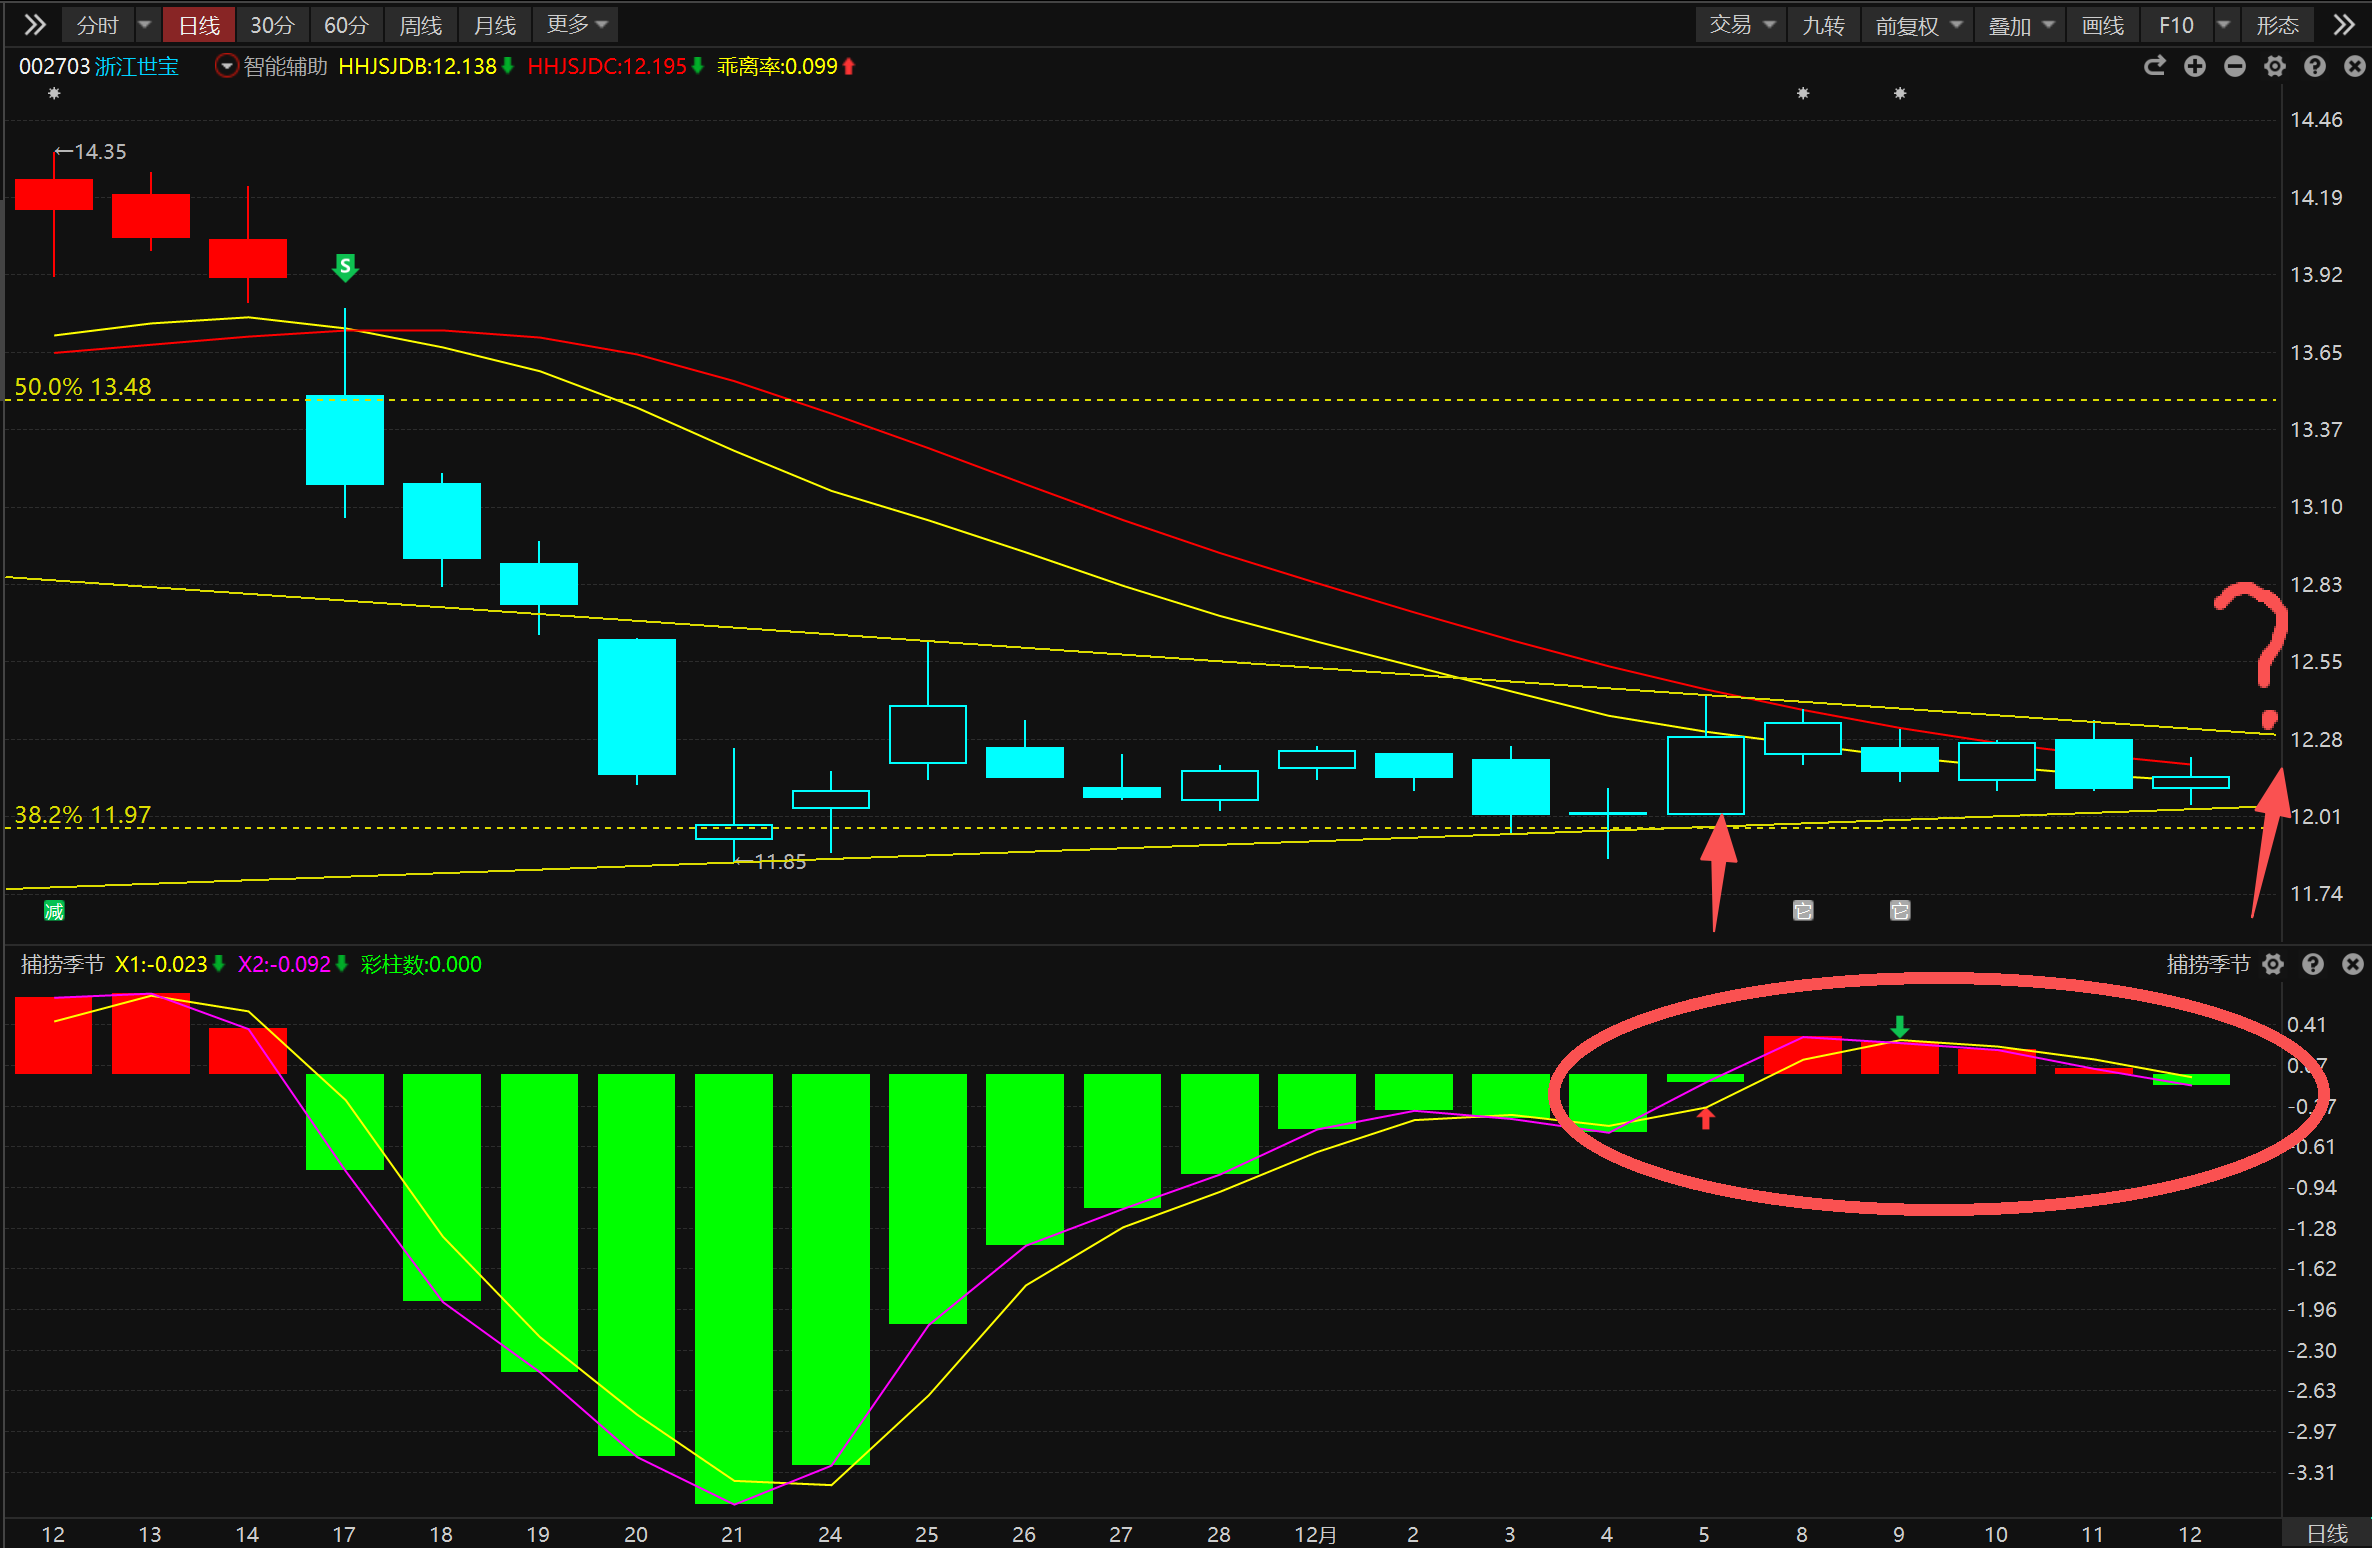
Task: Click the help question icon for main chart
Action: (2315, 66)
